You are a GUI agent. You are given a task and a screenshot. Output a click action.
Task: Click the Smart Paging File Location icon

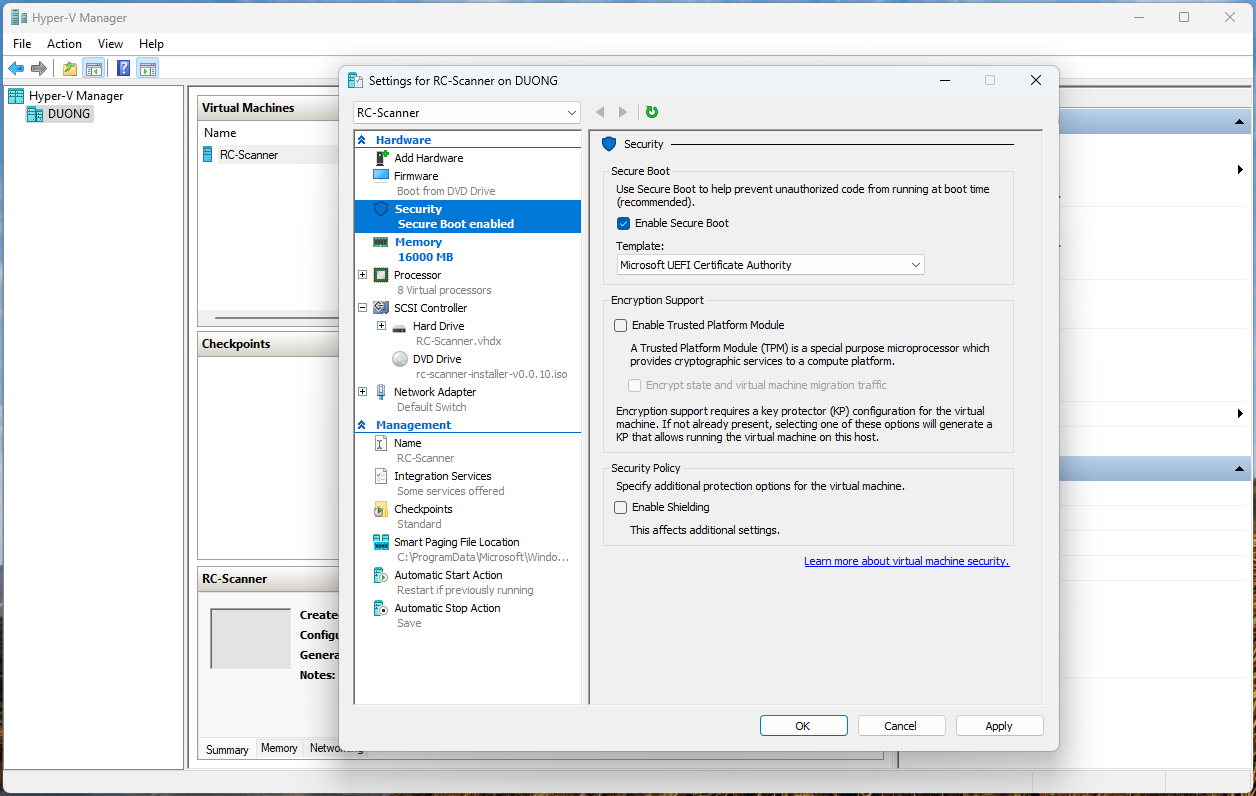[x=381, y=542]
